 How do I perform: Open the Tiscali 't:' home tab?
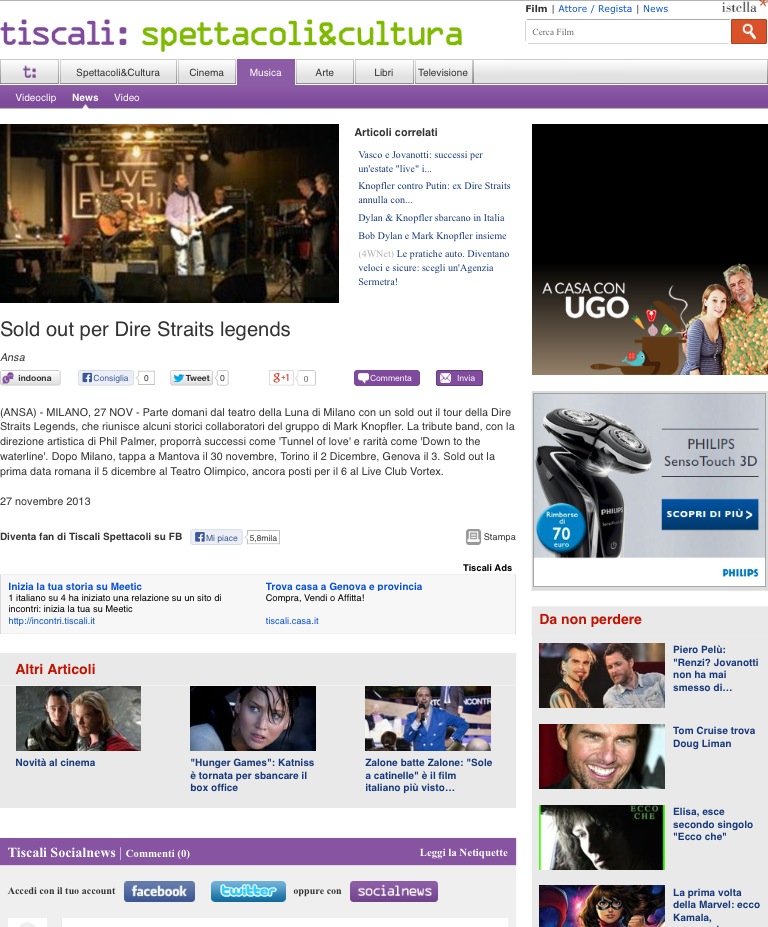30,72
